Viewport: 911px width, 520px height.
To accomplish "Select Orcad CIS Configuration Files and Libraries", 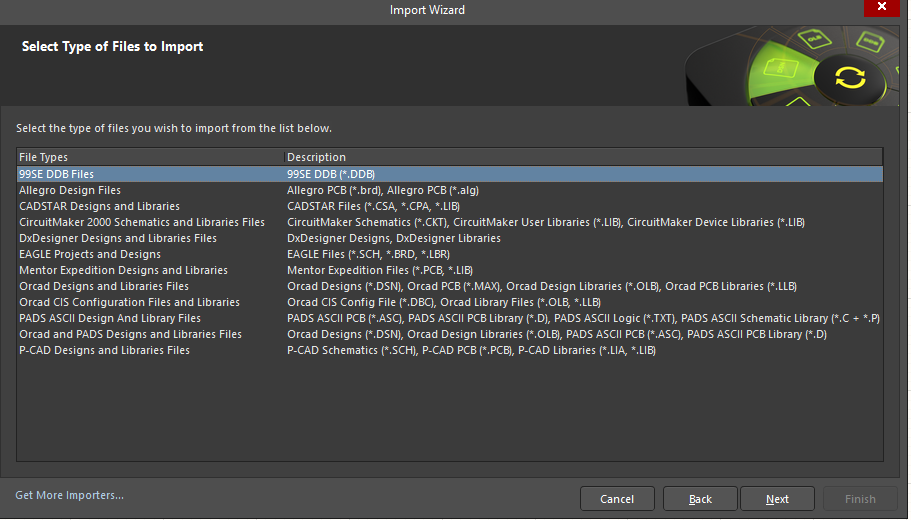I will [x=129, y=302].
